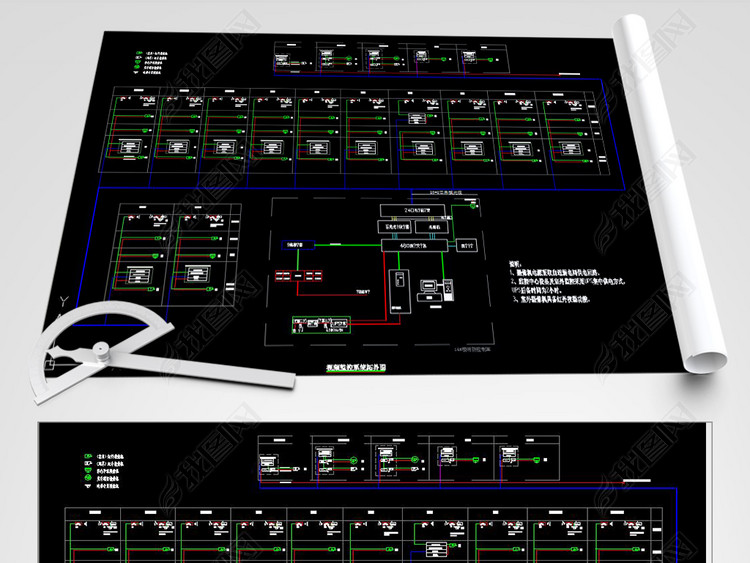Click the first small diagram in top row
750x563 pixels.
tap(289, 59)
